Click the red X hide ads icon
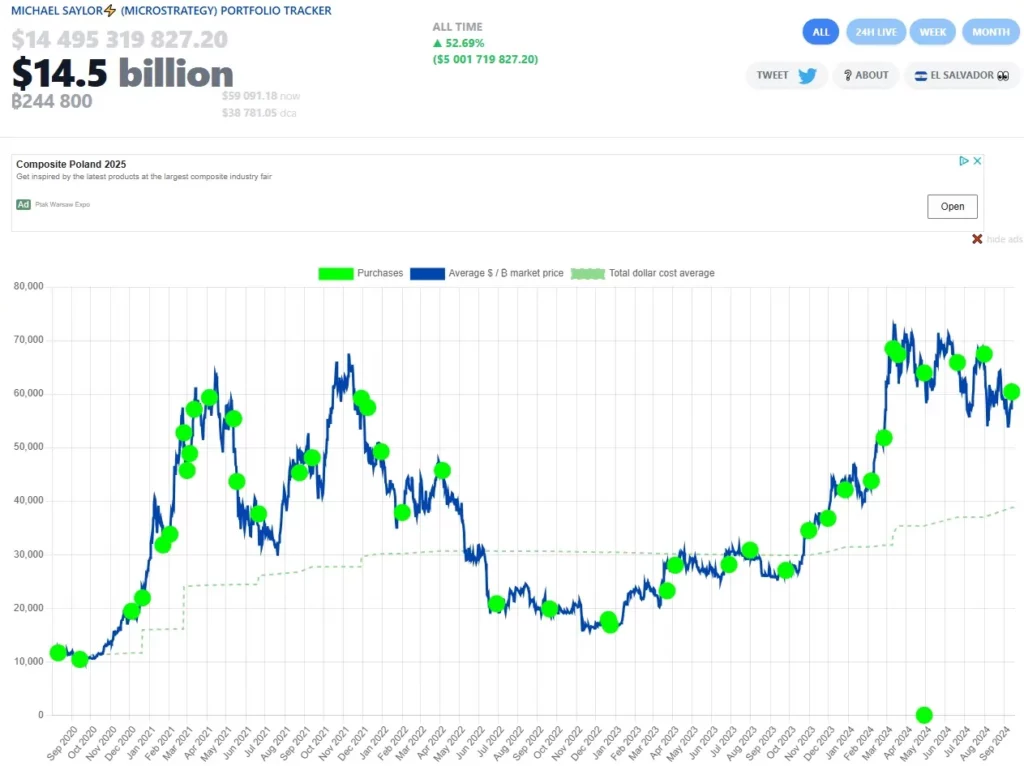The image size is (1024, 766). pos(977,239)
